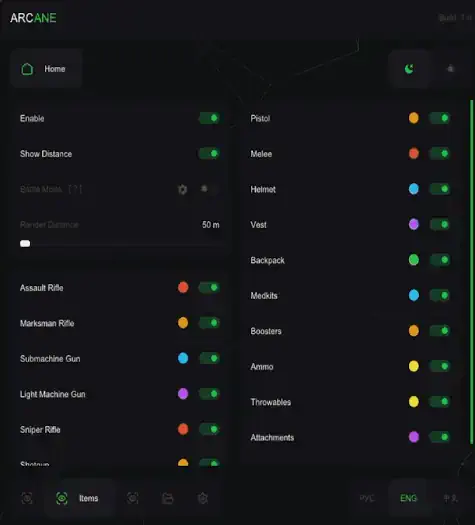
Task: Toggle the Boosters switch
Action: click(440, 331)
